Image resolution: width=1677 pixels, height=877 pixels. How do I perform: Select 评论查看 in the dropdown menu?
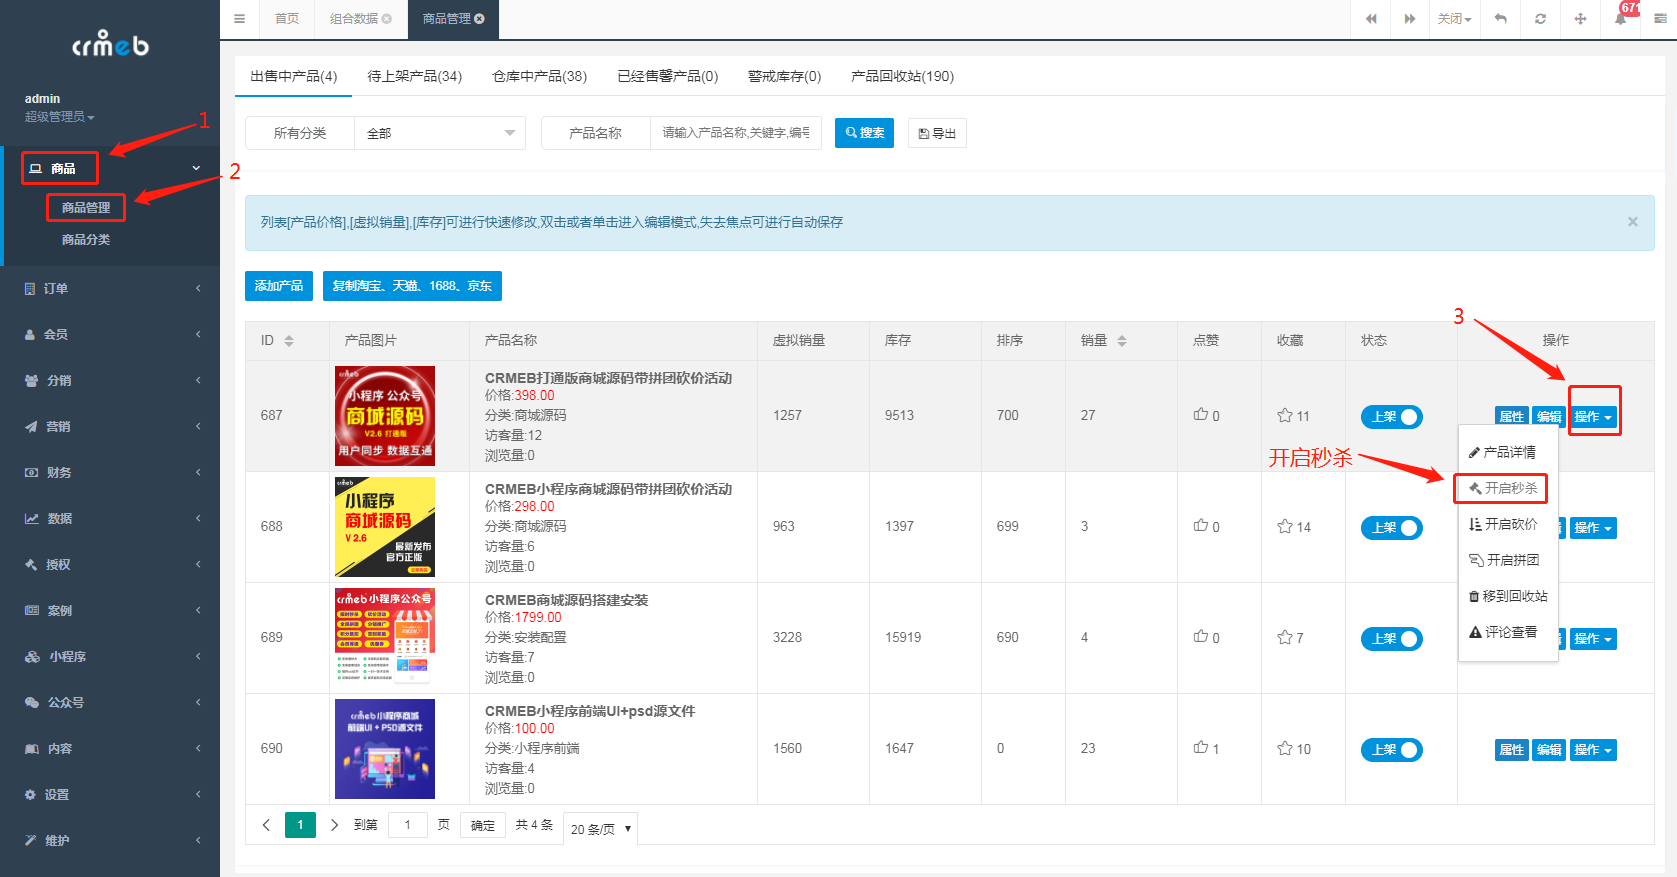click(x=1508, y=632)
